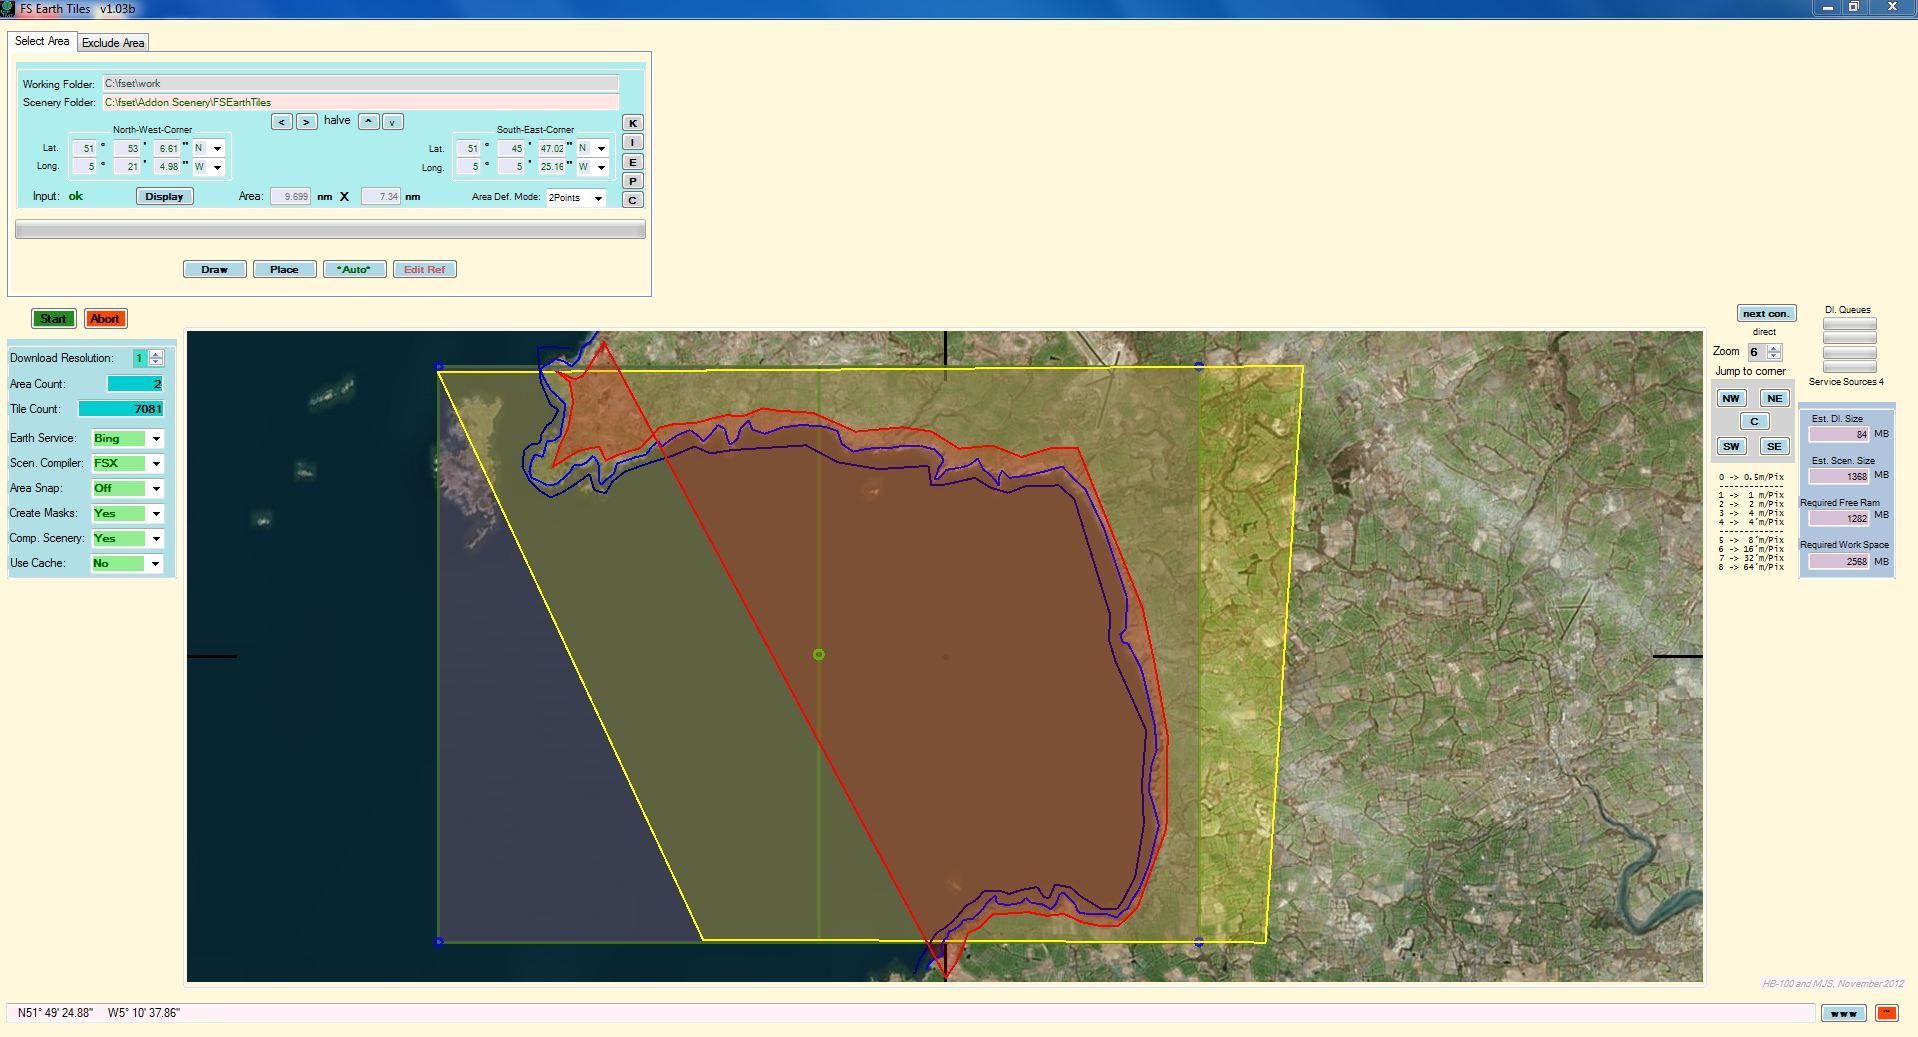This screenshot has width=1918, height=1037.
Task: Click the orange tilde button in status bar
Action: [x=1886, y=1014]
